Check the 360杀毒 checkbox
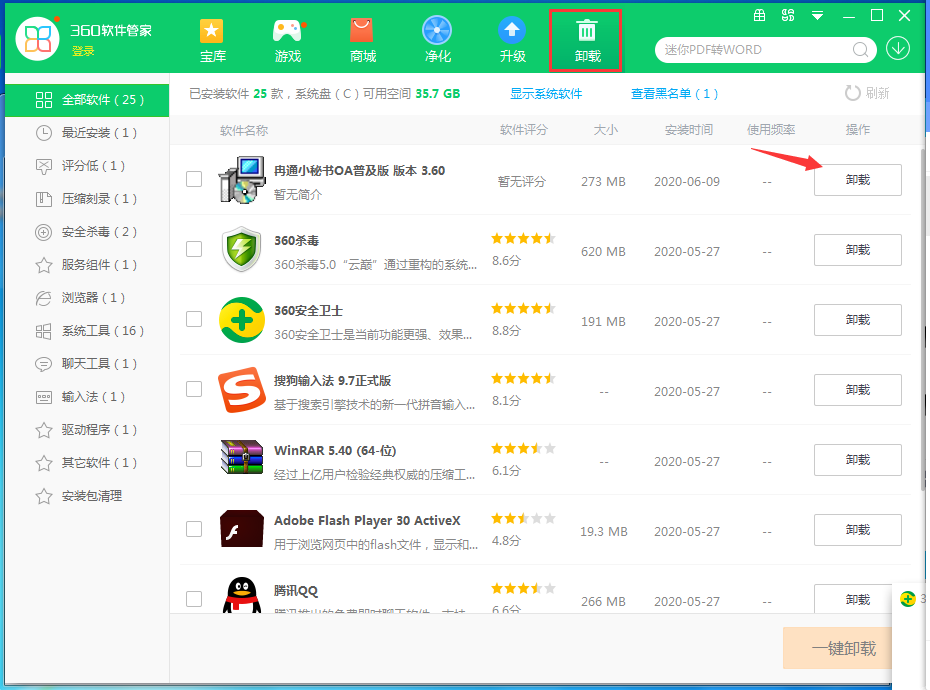 194,249
